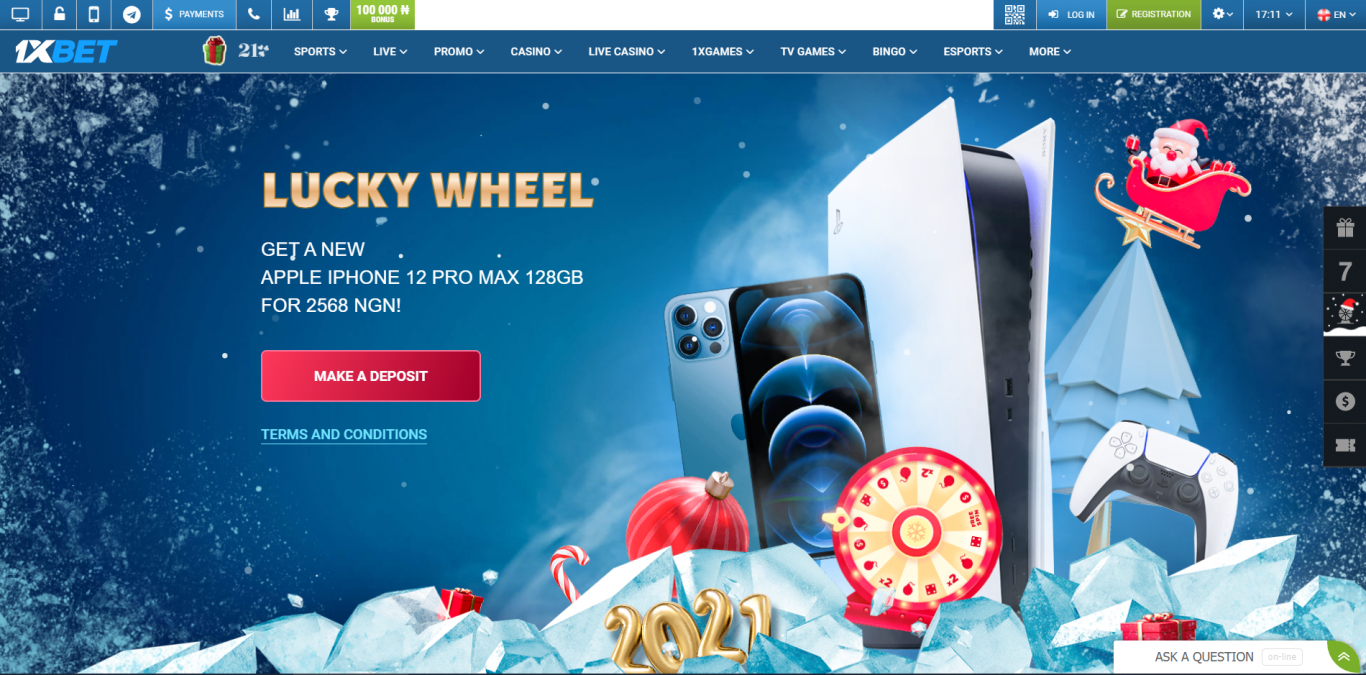This screenshot has height=675, width=1366.
Task: Open the bar chart statistics icon
Action: pyautogui.click(x=291, y=14)
